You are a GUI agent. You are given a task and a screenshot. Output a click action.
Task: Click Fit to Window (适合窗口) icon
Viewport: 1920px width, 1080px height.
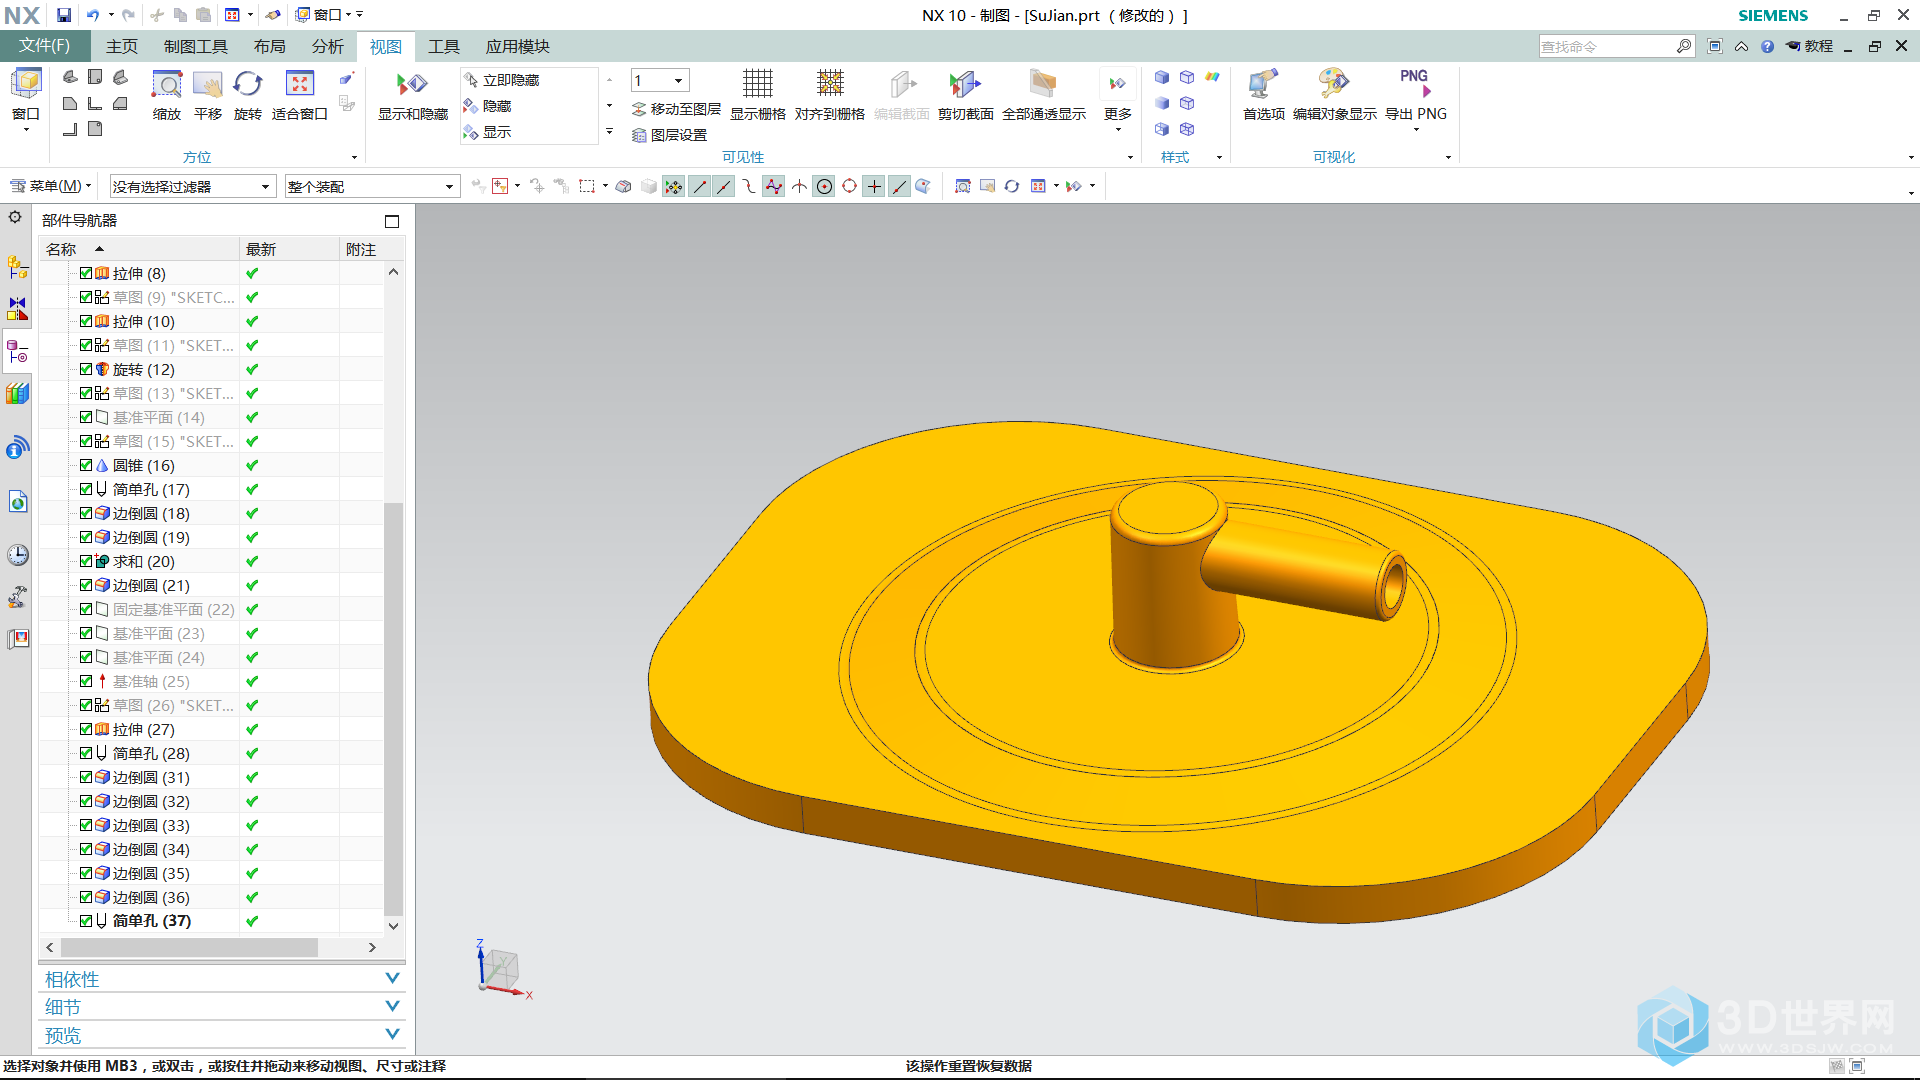(x=299, y=84)
